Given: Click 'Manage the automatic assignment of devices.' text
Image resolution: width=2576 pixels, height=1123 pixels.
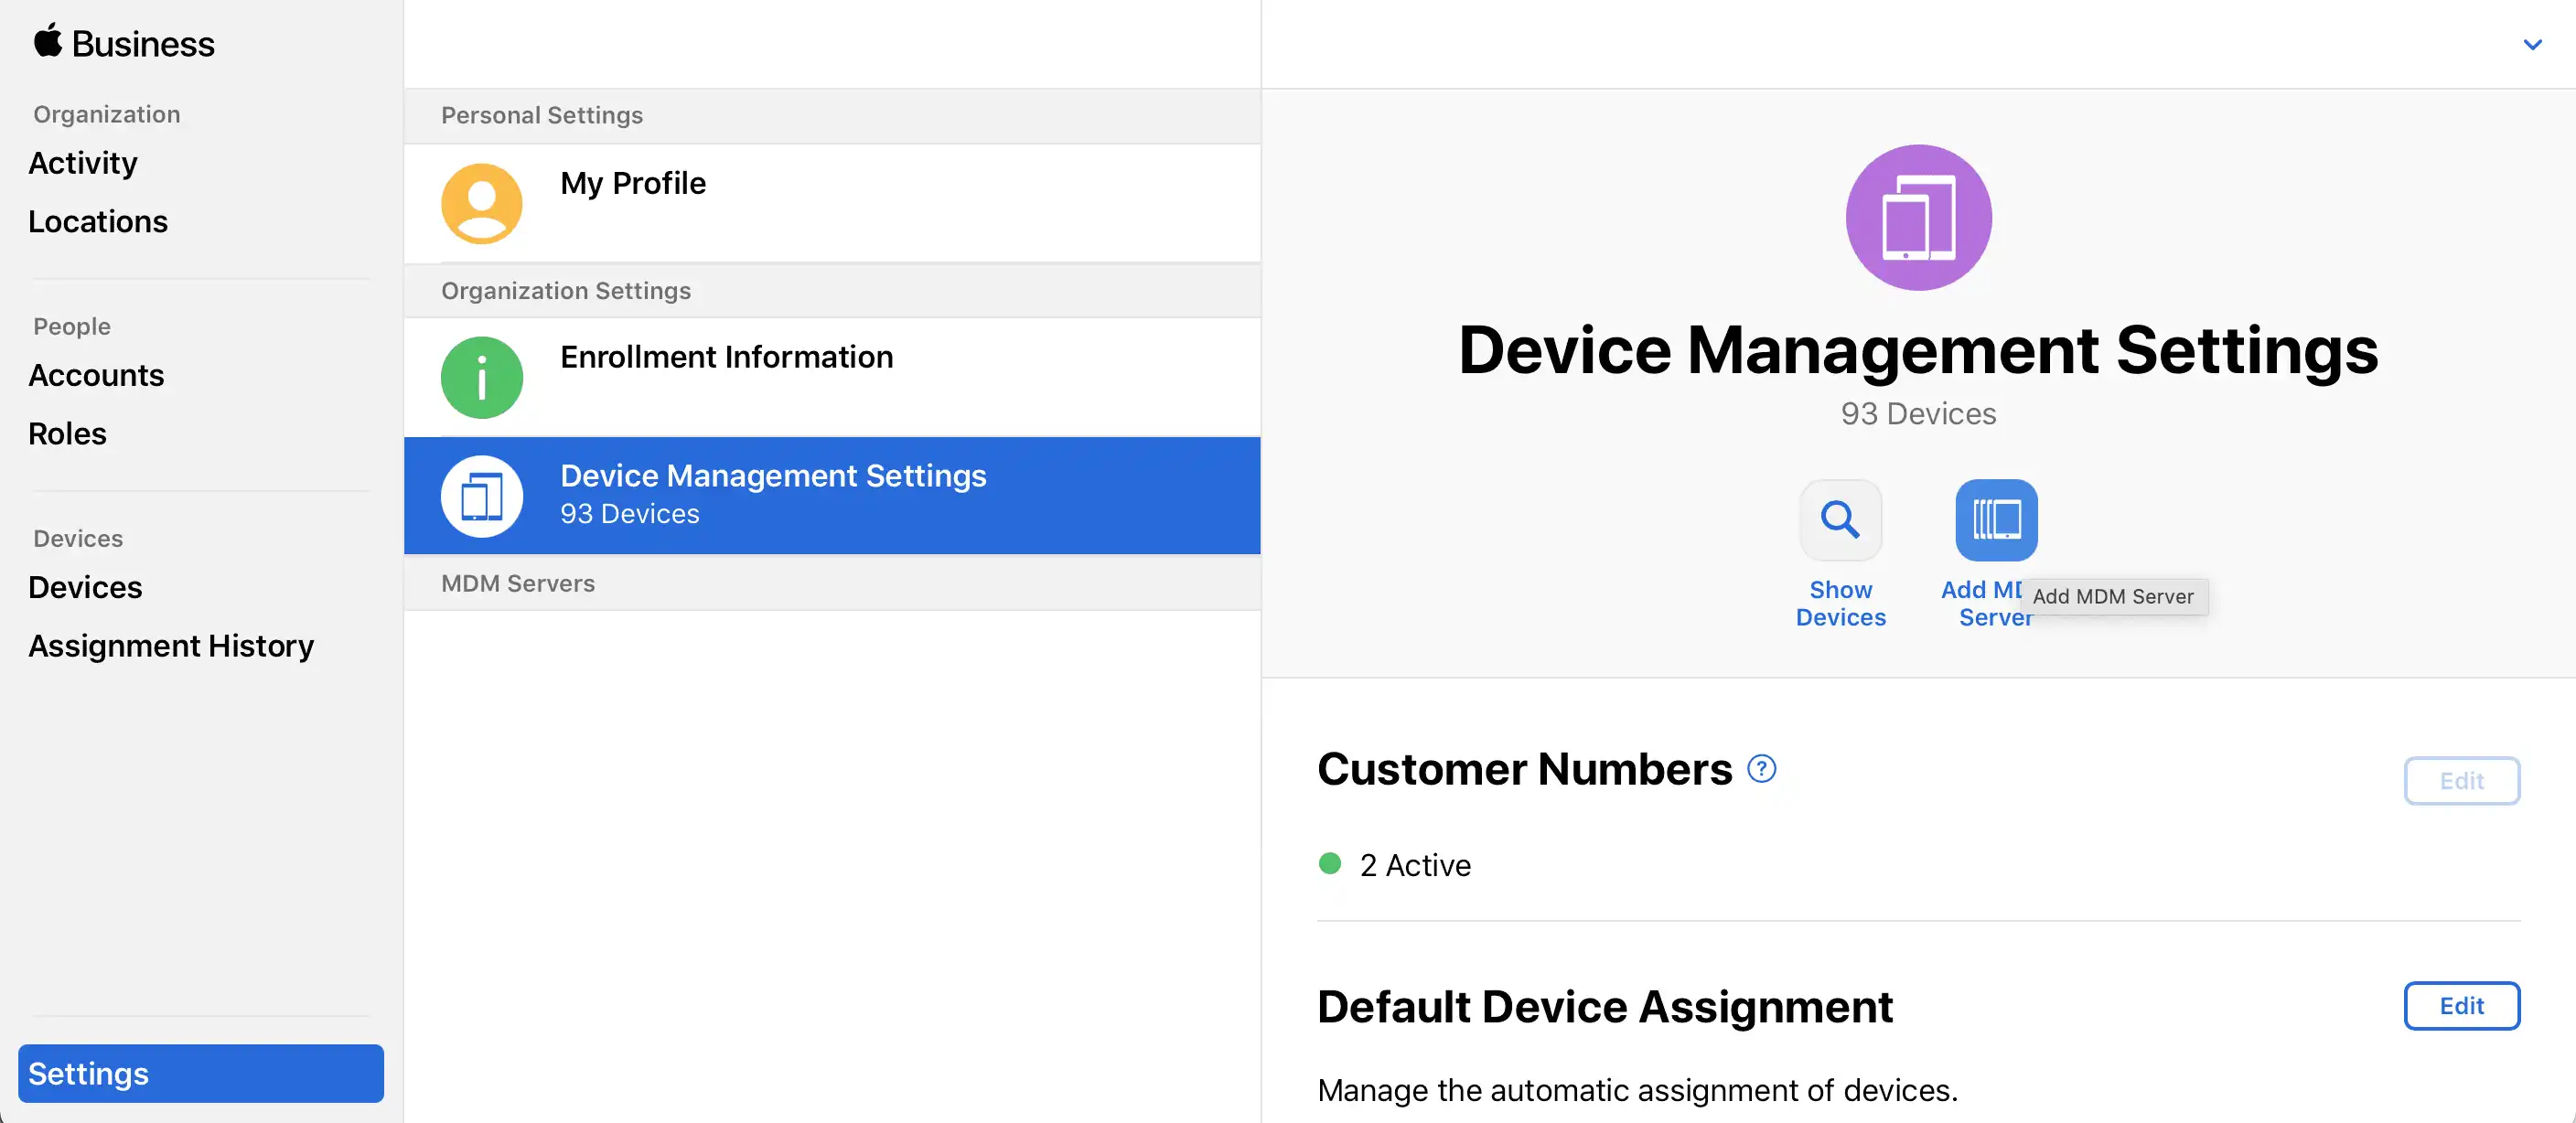Looking at the screenshot, I should point(1637,1090).
